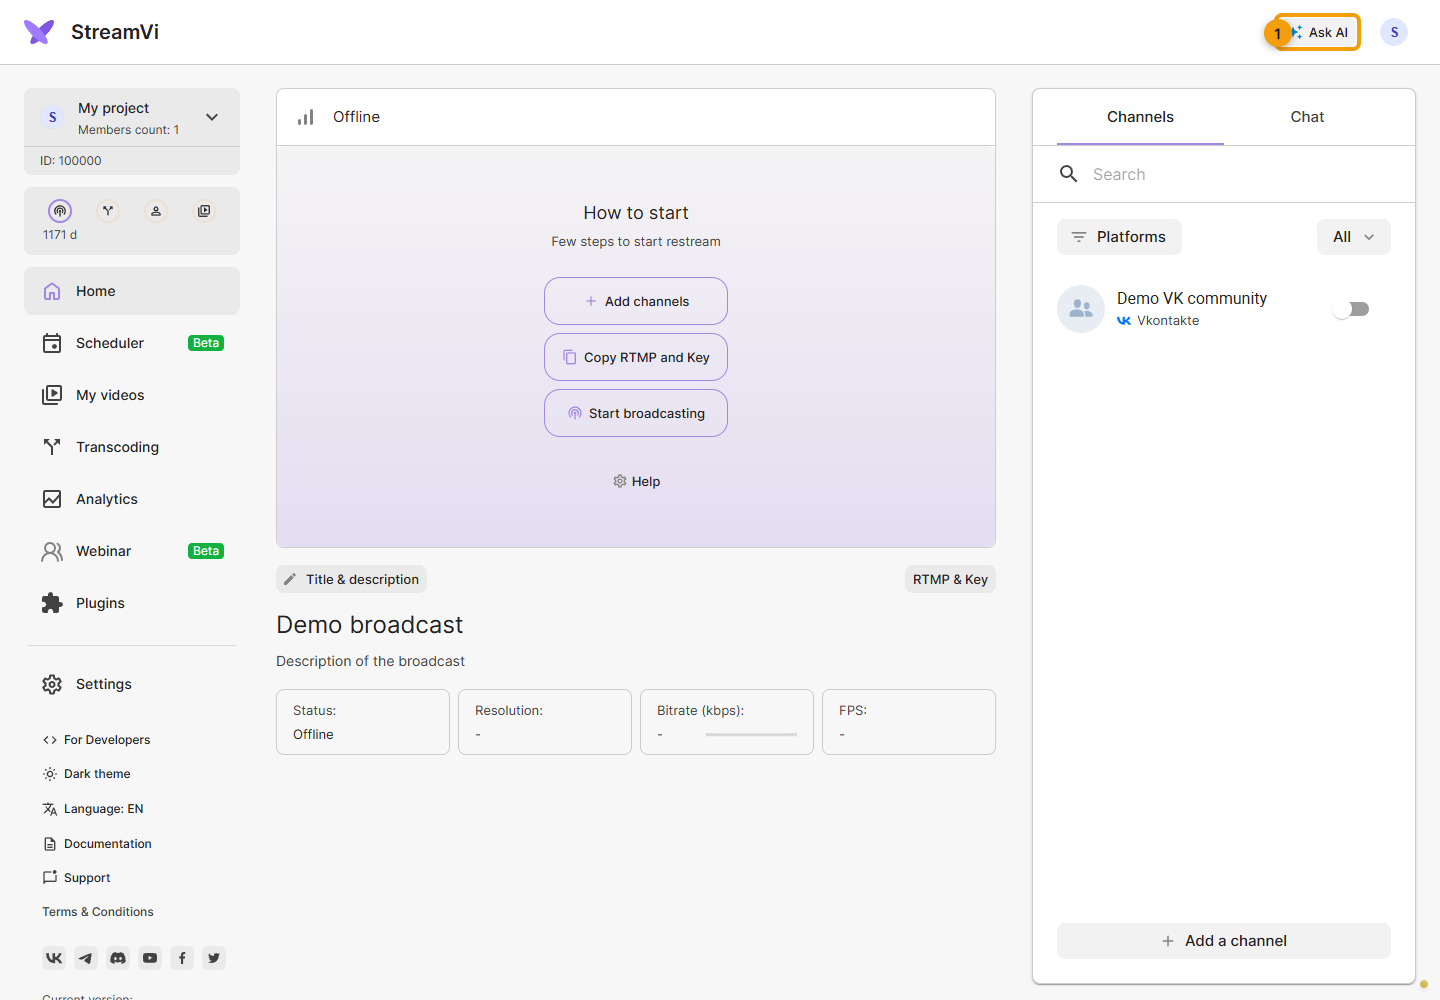Click the Offline signal bars icon

306,117
